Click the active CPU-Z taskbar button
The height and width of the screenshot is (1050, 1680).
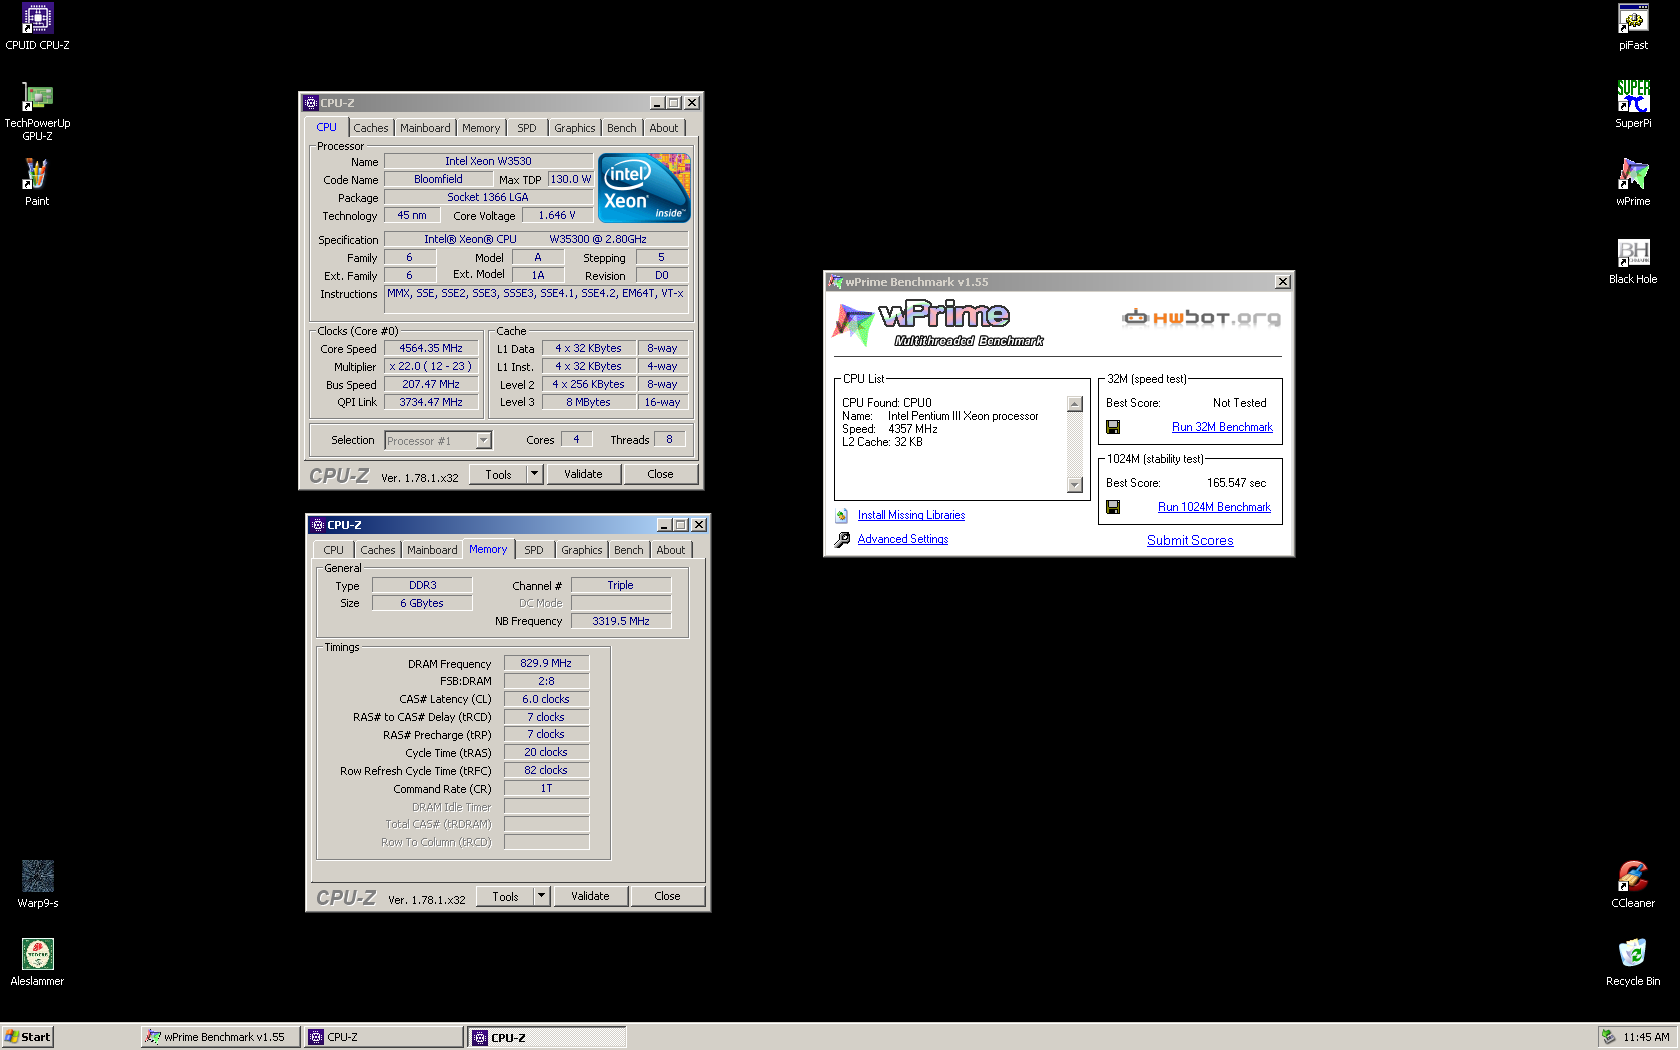click(547, 1037)
